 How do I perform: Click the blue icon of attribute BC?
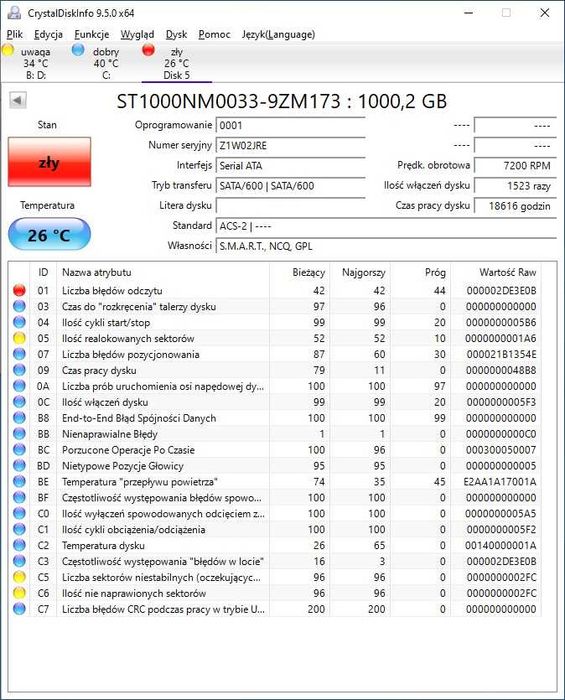coord(19,450)
